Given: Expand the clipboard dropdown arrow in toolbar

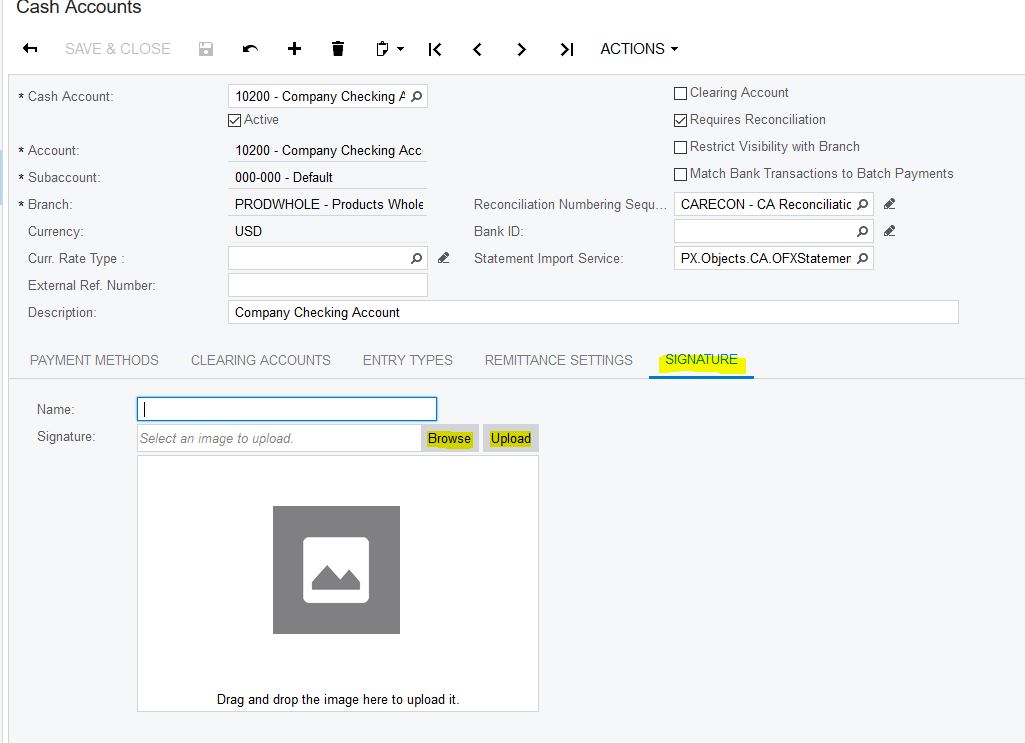Looking at the screenshot, I should point(400,49).
